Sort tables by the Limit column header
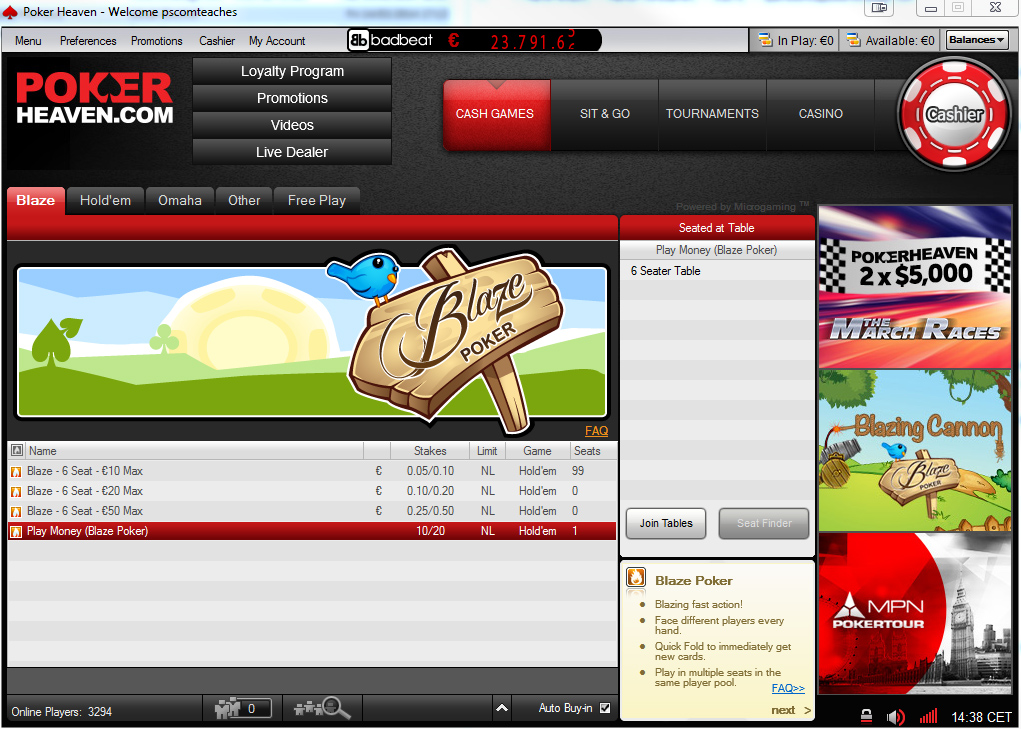Viewport: 1021px width, 729px height. (487, 450)
